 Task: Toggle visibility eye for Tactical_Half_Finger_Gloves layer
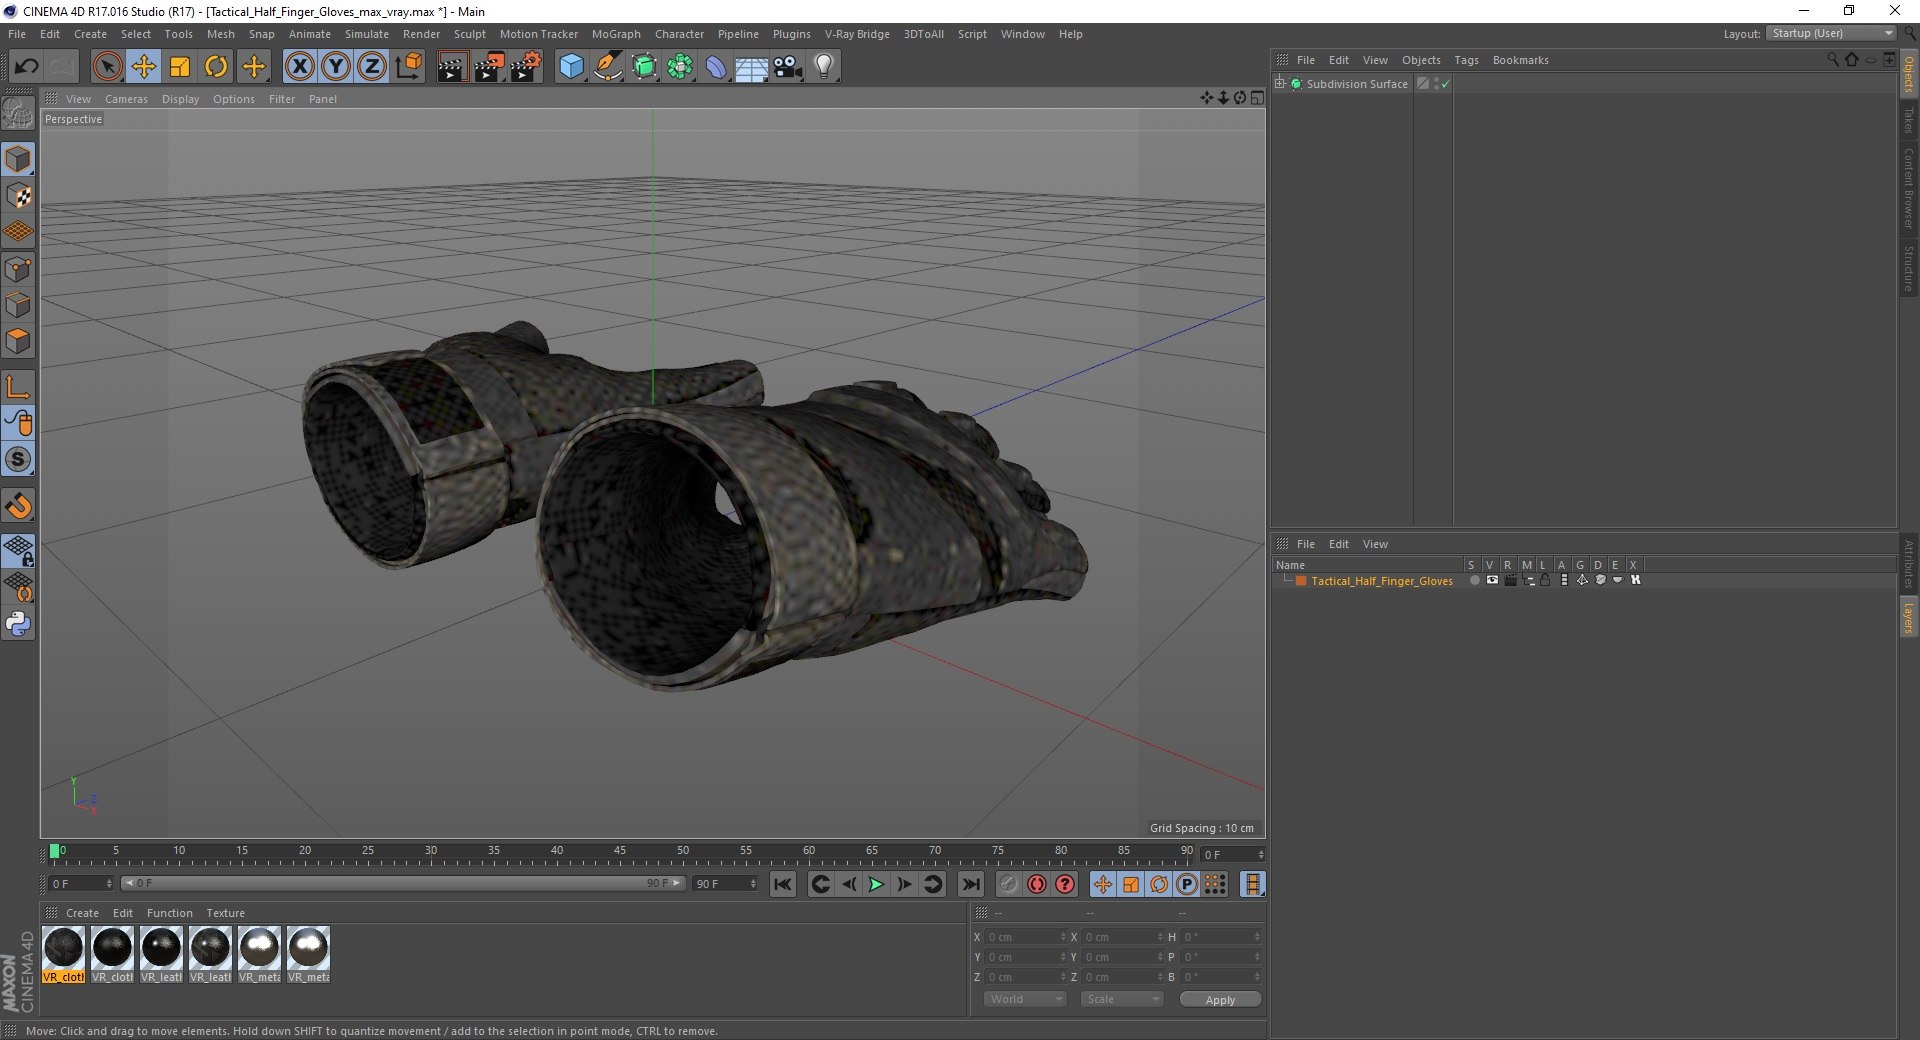point(1492,580)
